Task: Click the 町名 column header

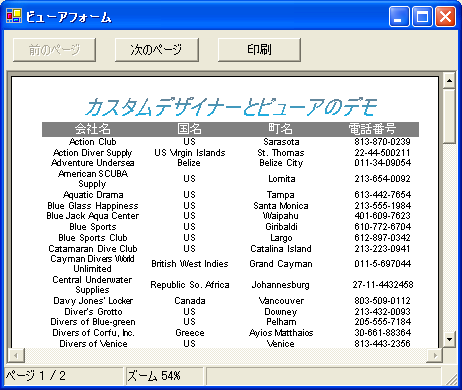Action: [281, 129]
